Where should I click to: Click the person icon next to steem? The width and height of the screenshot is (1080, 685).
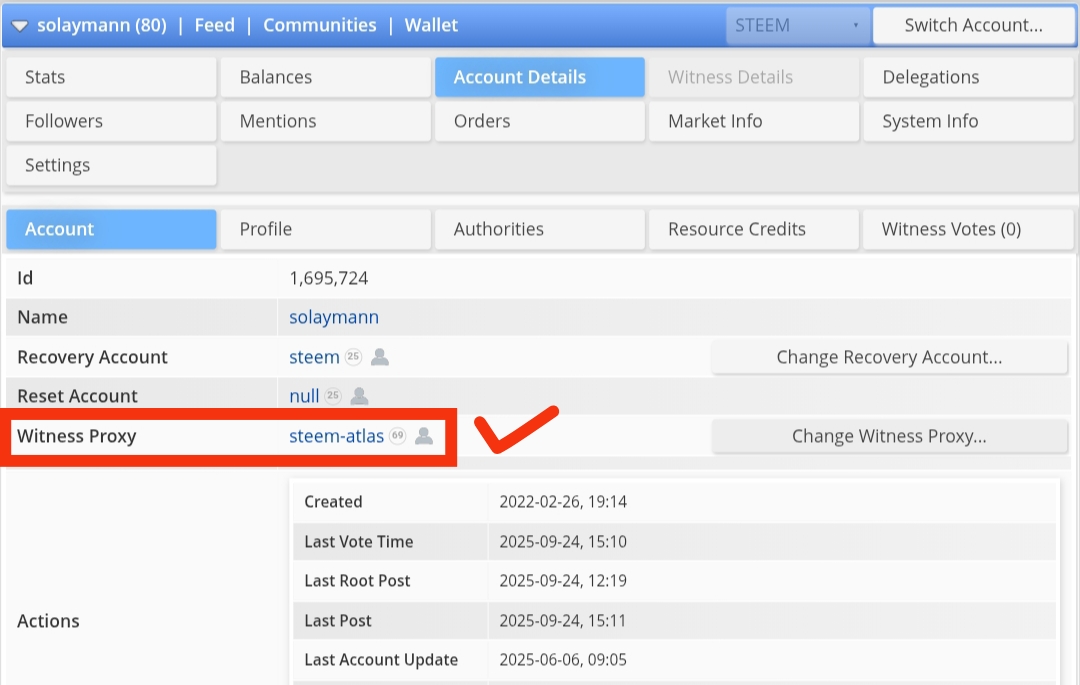coord(380,357)
